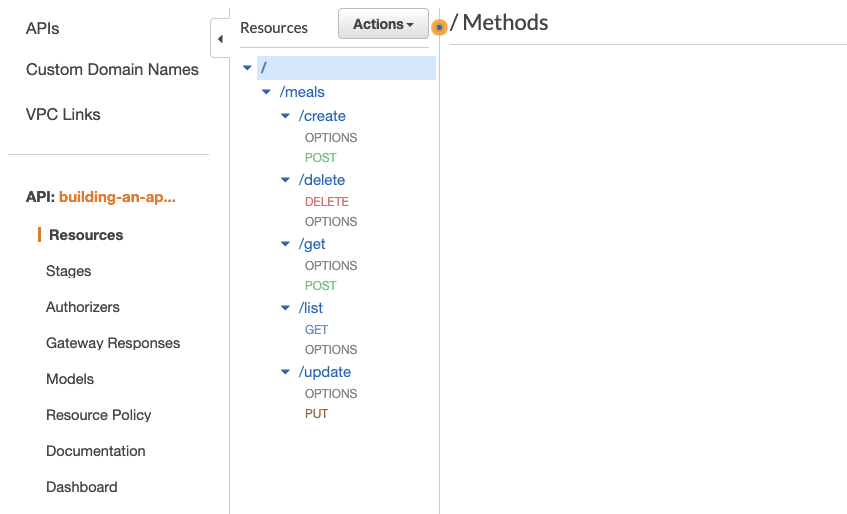Select the PUT method under /update
This screenshot has height=514, width=847.
(316, 414)
